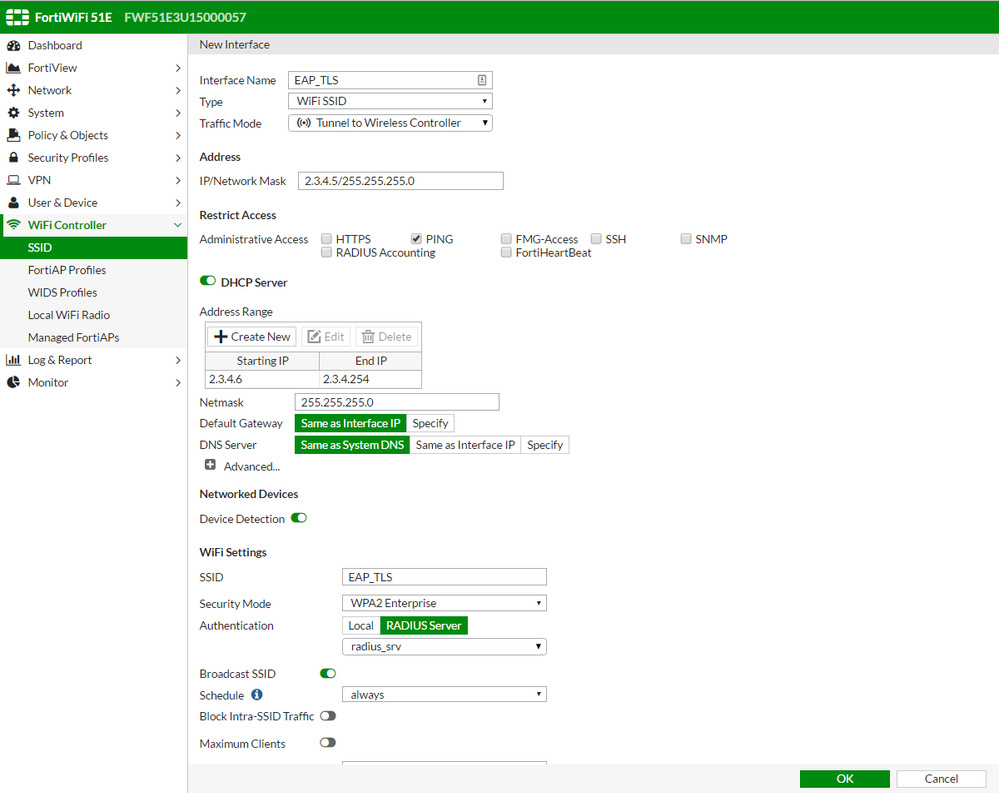Turn off the DHCP Server toggle

[x=208, y=281]
